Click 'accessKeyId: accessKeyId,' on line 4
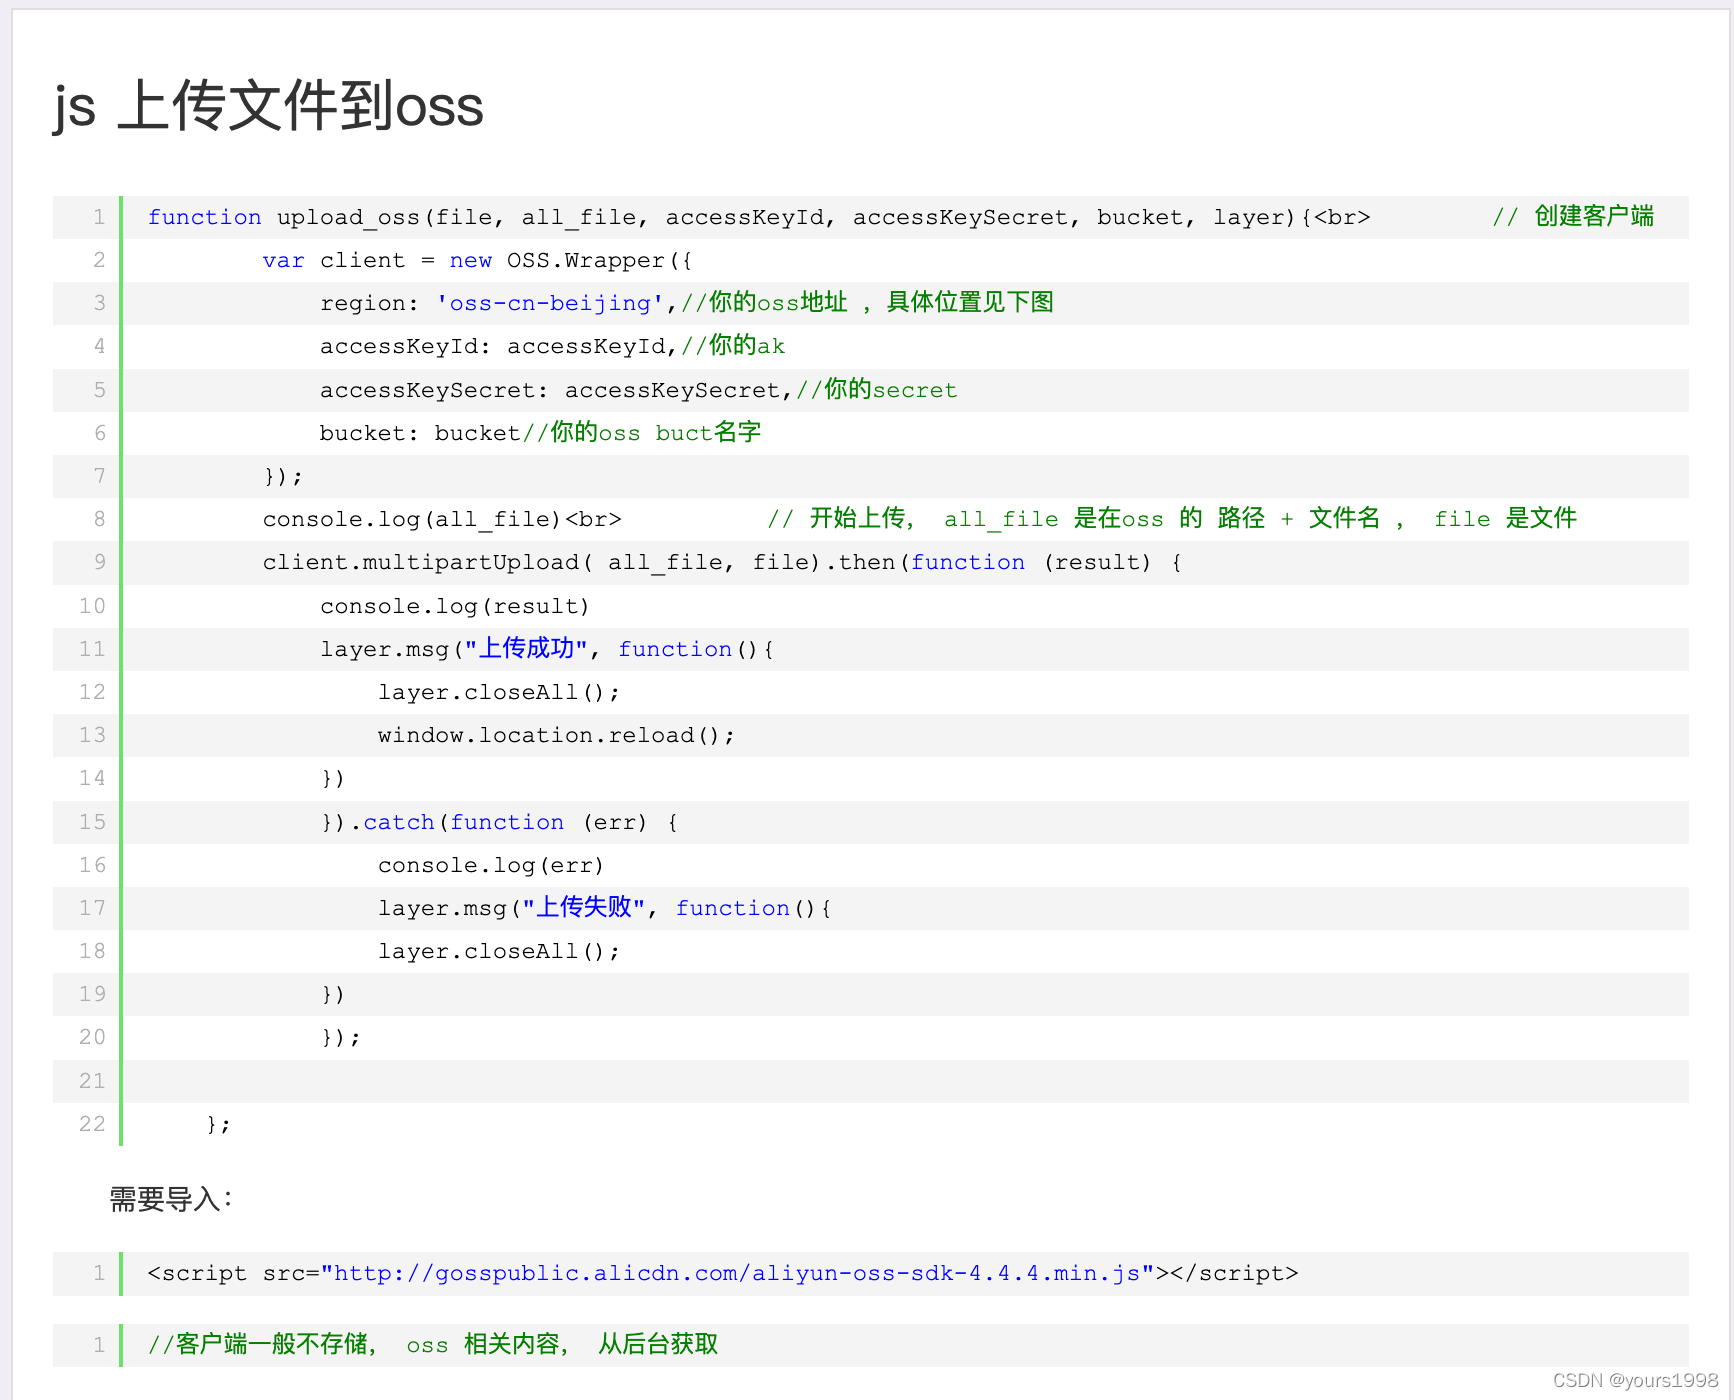This screenshot has height=1400, width=1734. [x=499, y=347]
